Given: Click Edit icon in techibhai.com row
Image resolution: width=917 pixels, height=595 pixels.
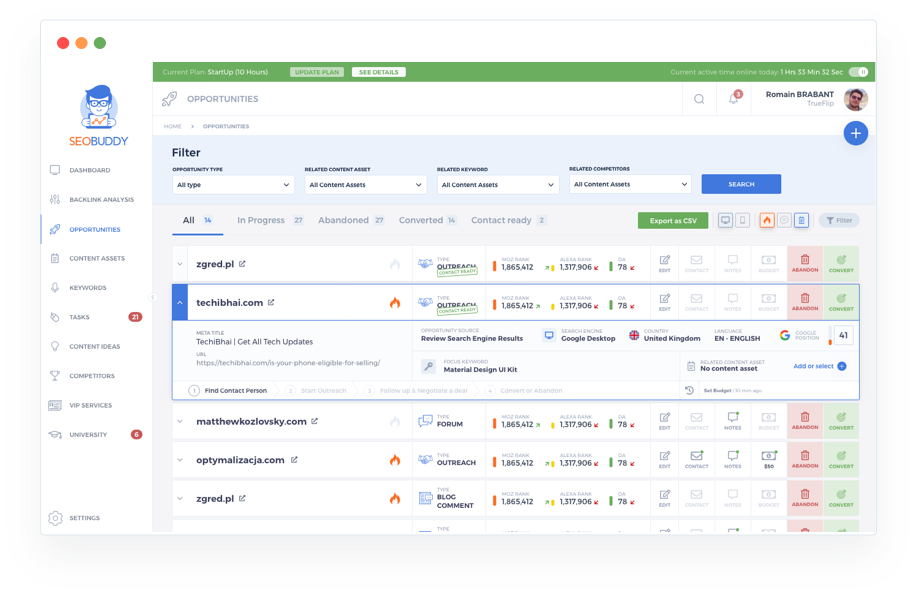Looking at the screenshot, I should tap(664, 302).
